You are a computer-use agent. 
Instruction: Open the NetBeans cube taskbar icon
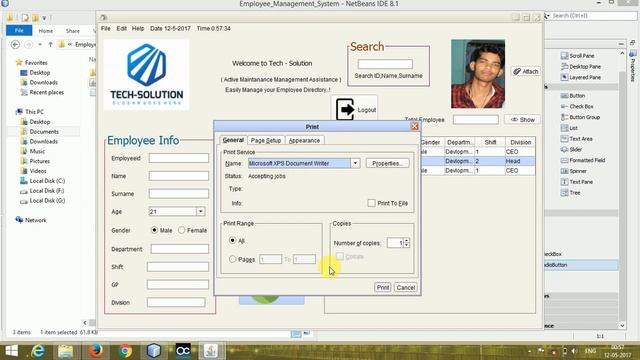coord(154,351)
